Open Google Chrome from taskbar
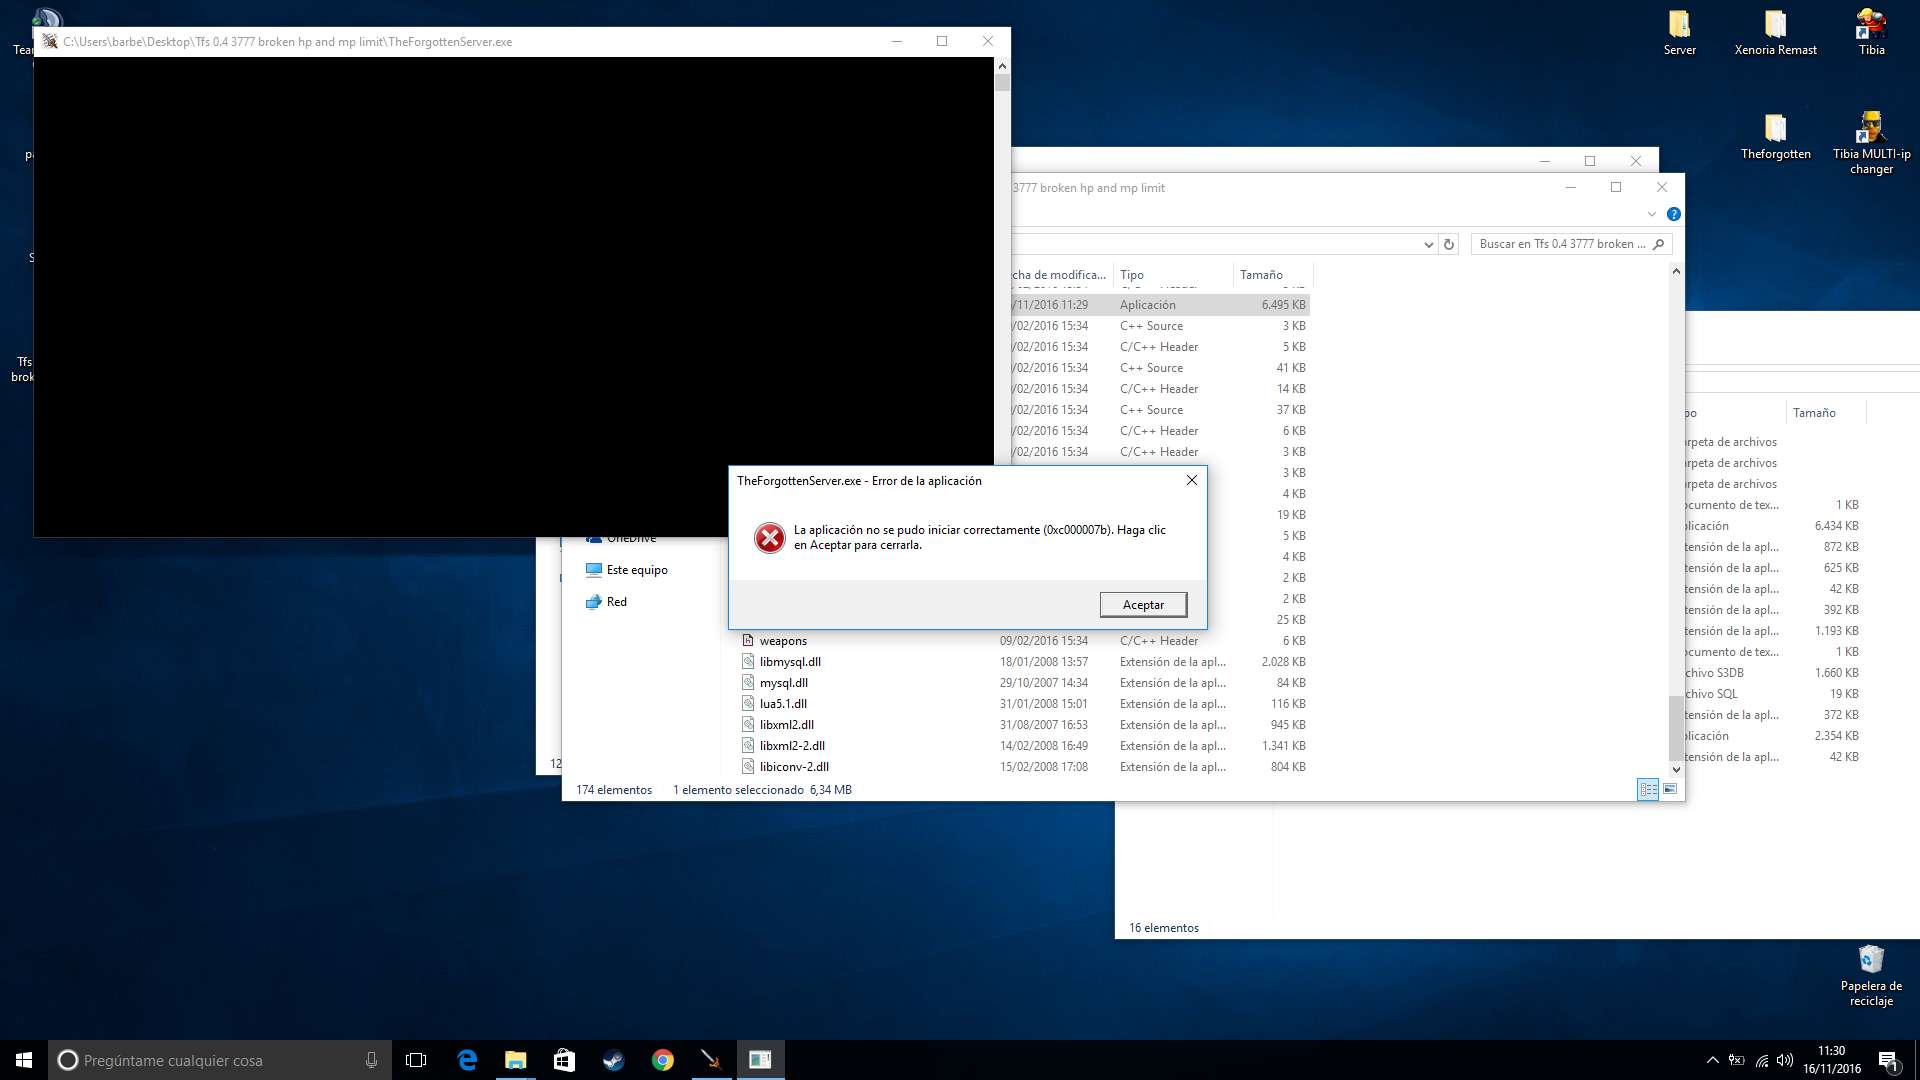The width and height of the screenshot is (1920, 1080). click(662, 1060)
